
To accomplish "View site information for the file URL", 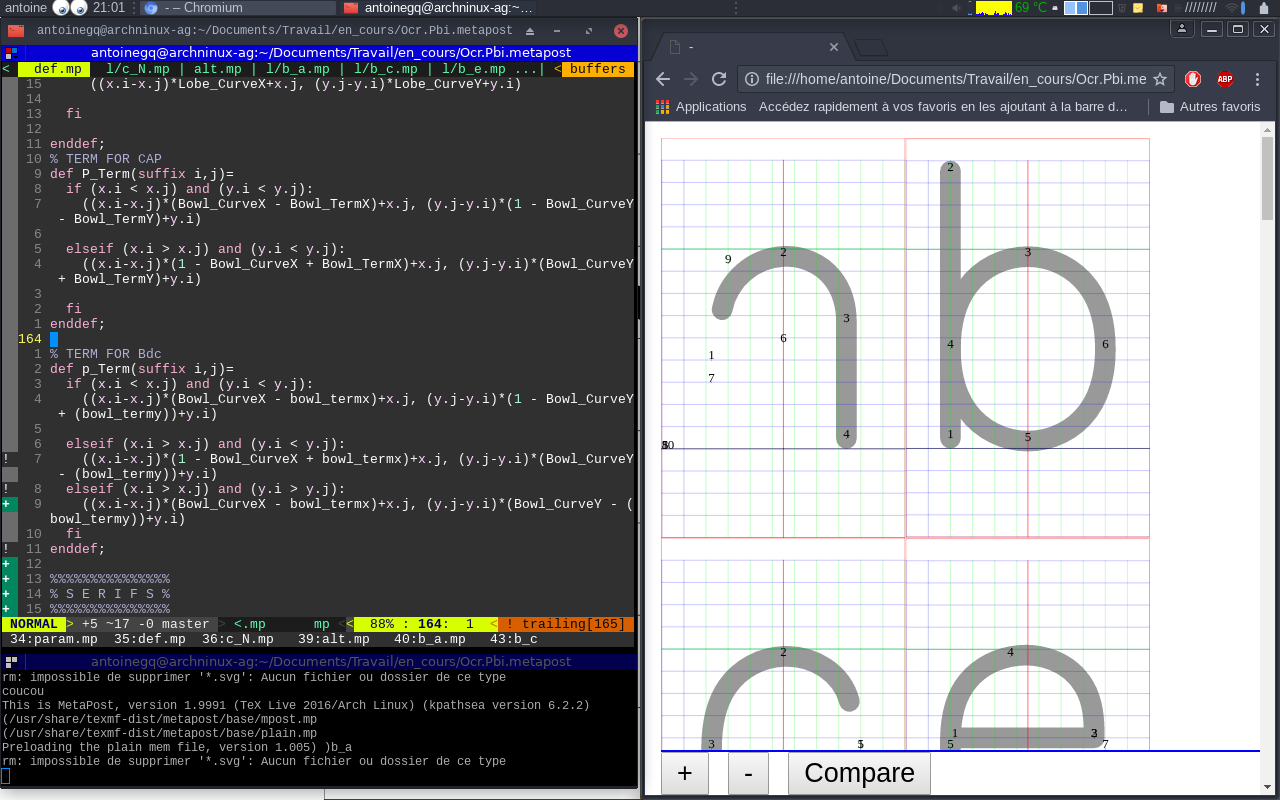I will (x=752, y=79).
